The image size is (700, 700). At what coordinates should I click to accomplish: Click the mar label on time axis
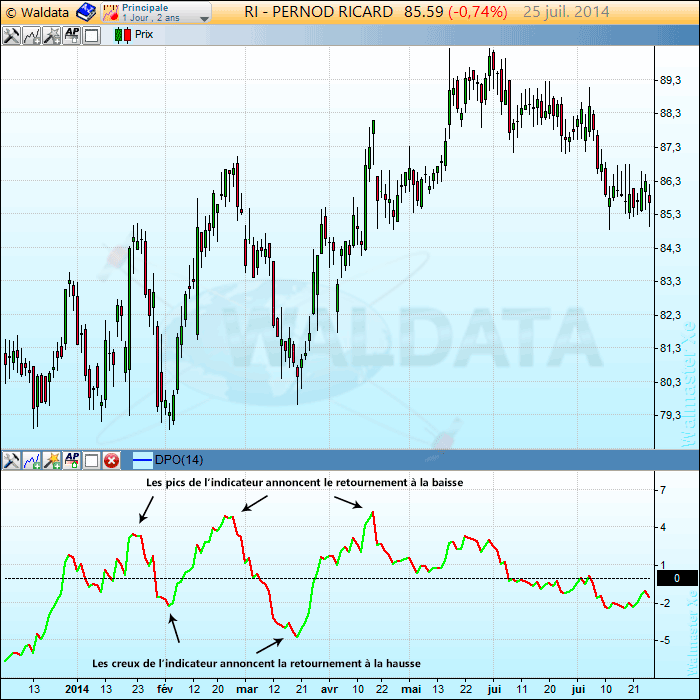point(247,689)
